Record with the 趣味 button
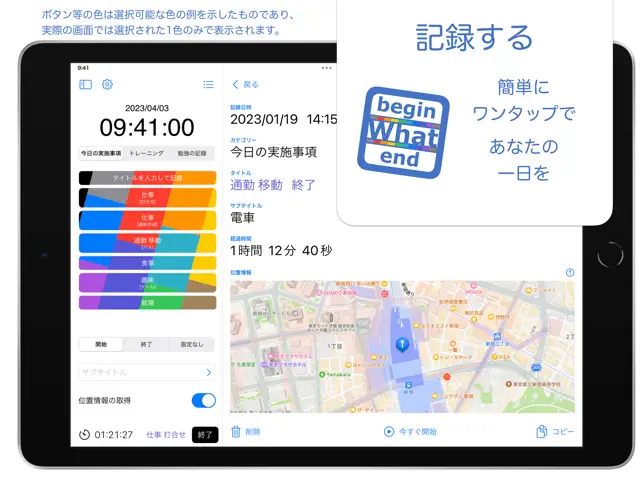This screenshot has width=643, height=482. pos(147,283)
